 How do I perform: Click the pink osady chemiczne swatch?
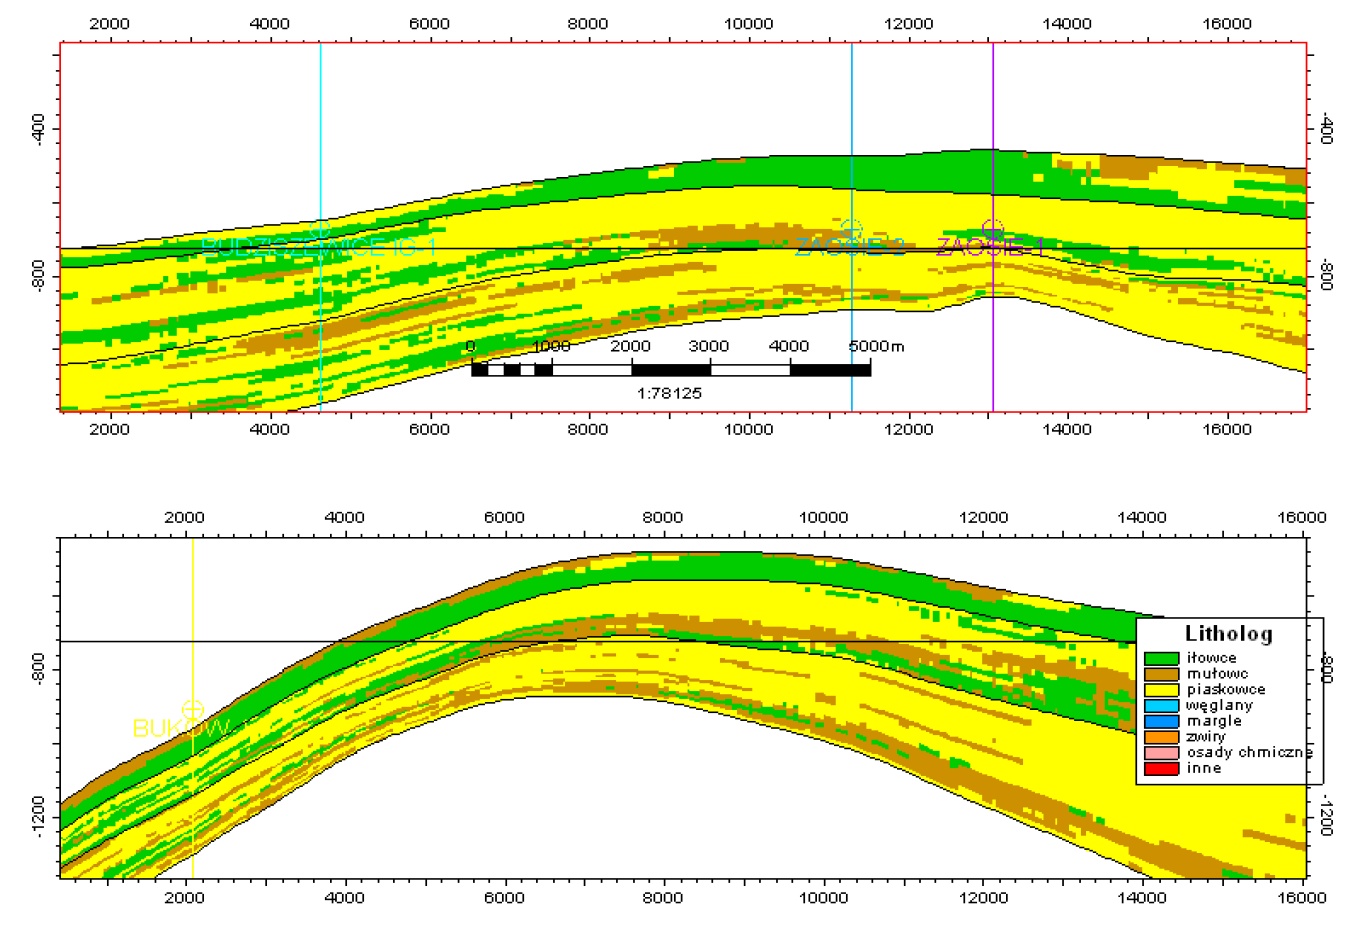1161,753
